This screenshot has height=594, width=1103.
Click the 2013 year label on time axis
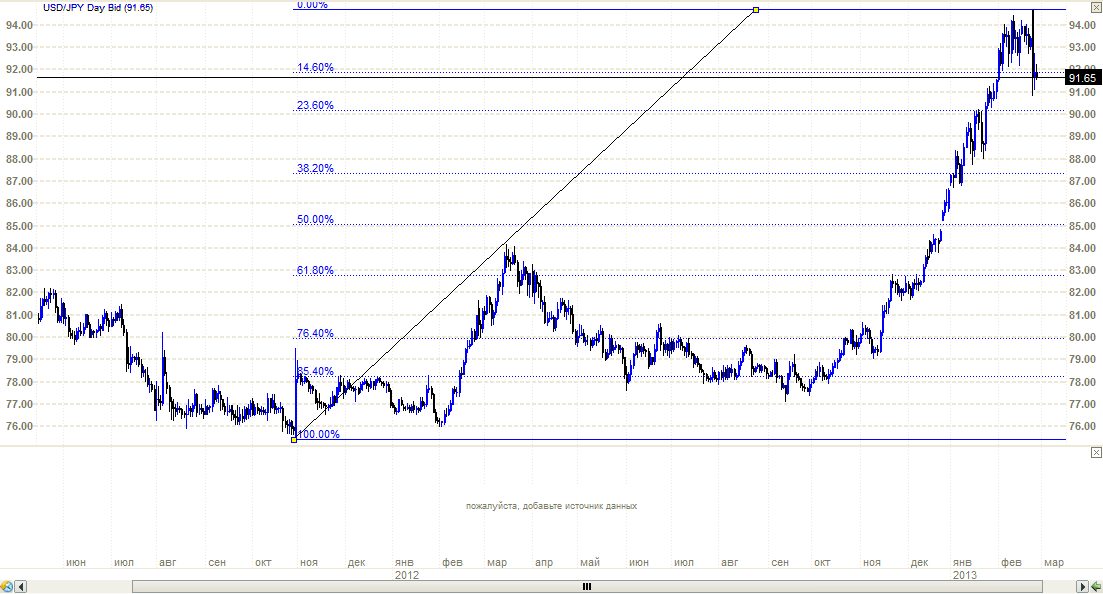[x=964, y=576]
